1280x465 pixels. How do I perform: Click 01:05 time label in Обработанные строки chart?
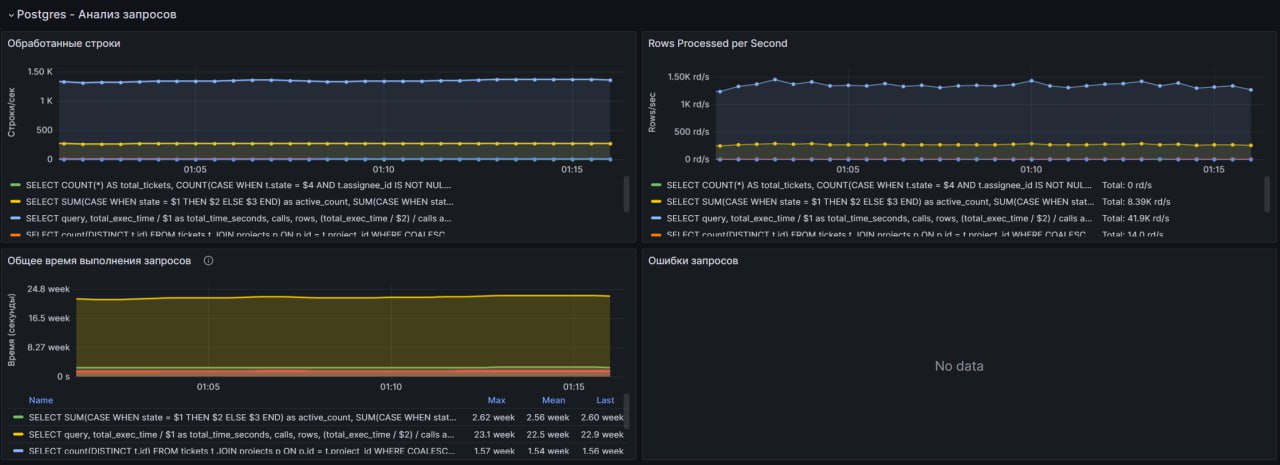(194, 170)
